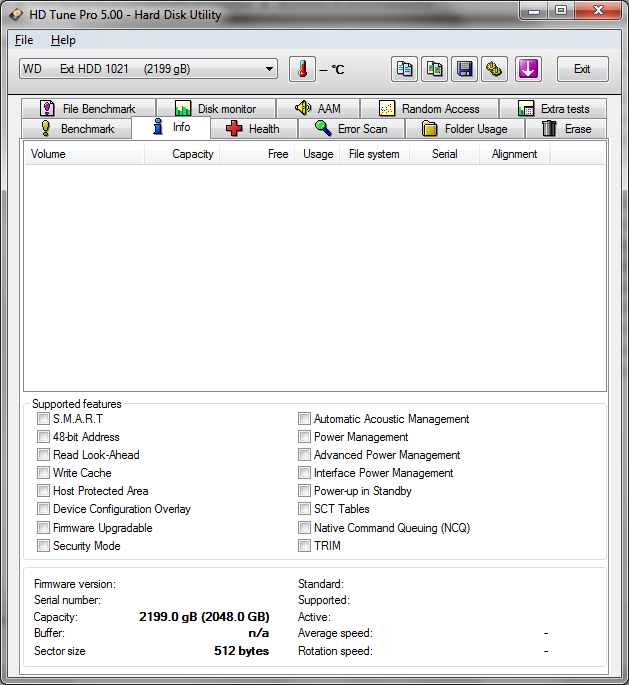
Task: Click the copy screenshot to clipboard icon
Action: 435,69
